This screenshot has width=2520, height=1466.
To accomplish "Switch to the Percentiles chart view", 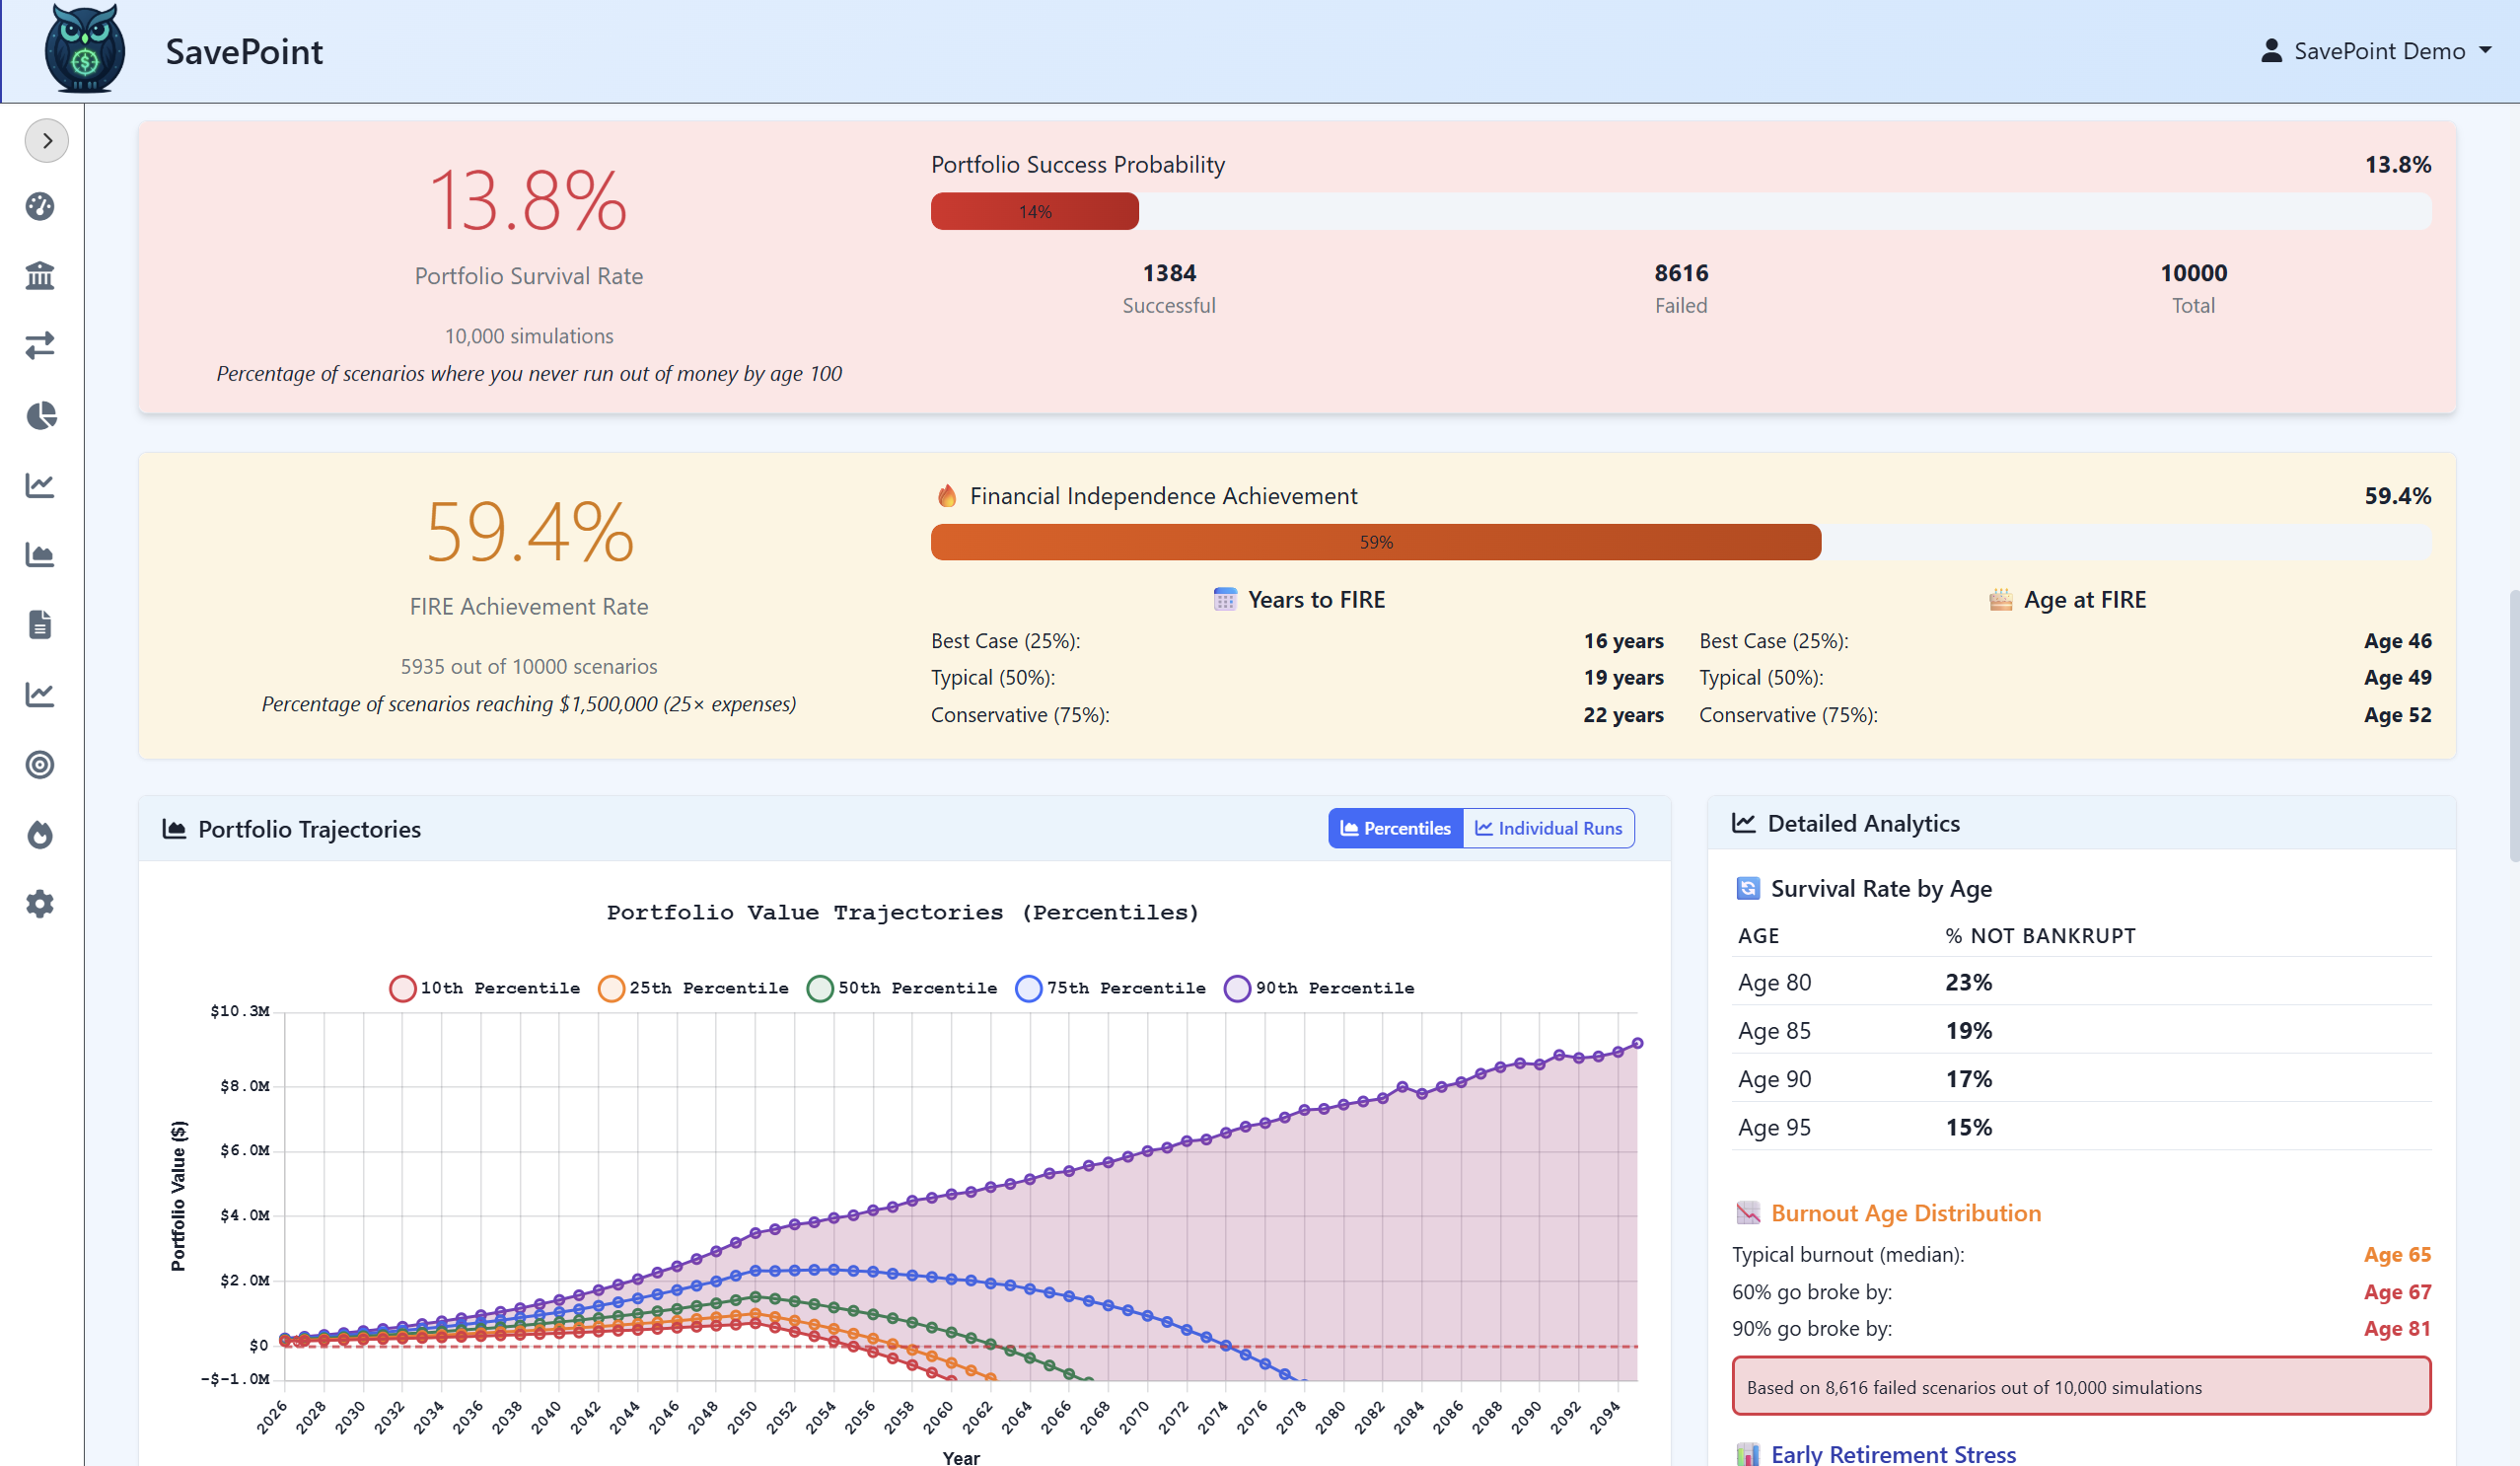I will tap(1395, 828).
